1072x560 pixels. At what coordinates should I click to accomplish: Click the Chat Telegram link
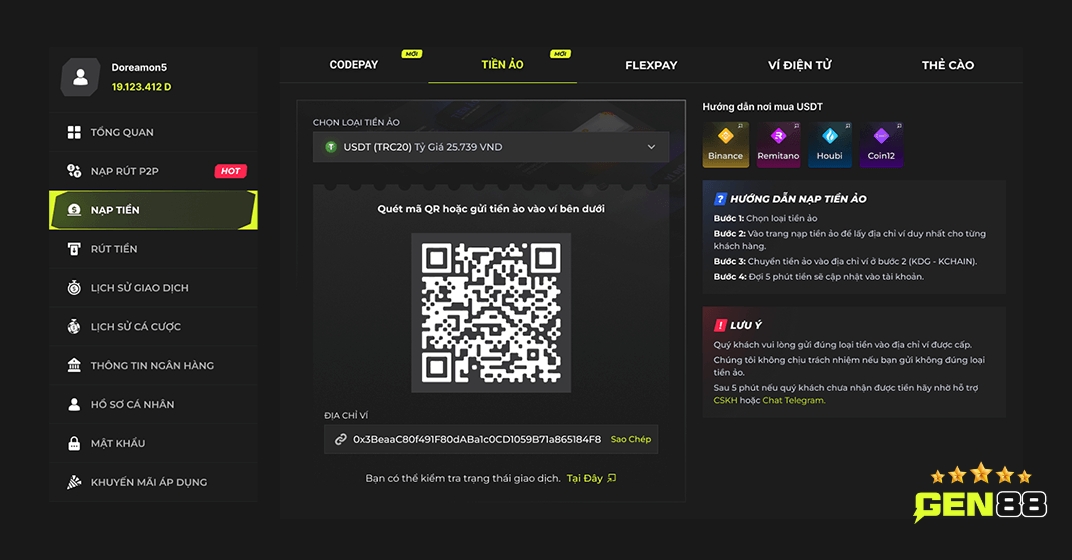(x=793, y=401)
